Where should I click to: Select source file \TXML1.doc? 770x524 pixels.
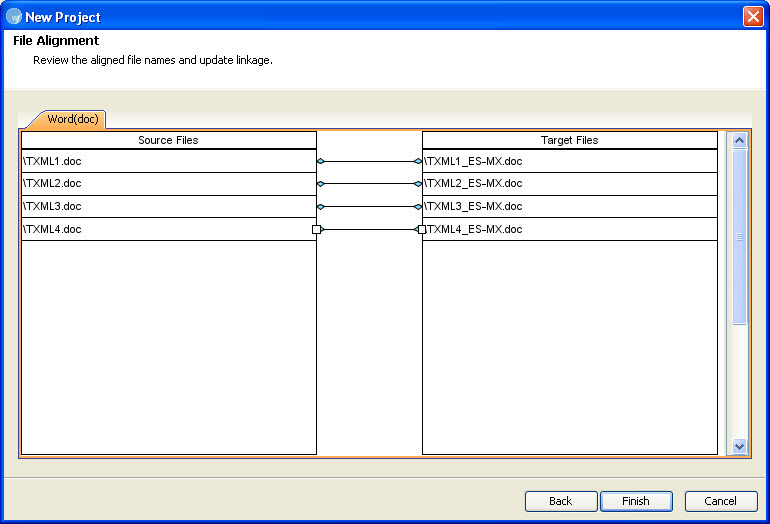click(169, 161)
